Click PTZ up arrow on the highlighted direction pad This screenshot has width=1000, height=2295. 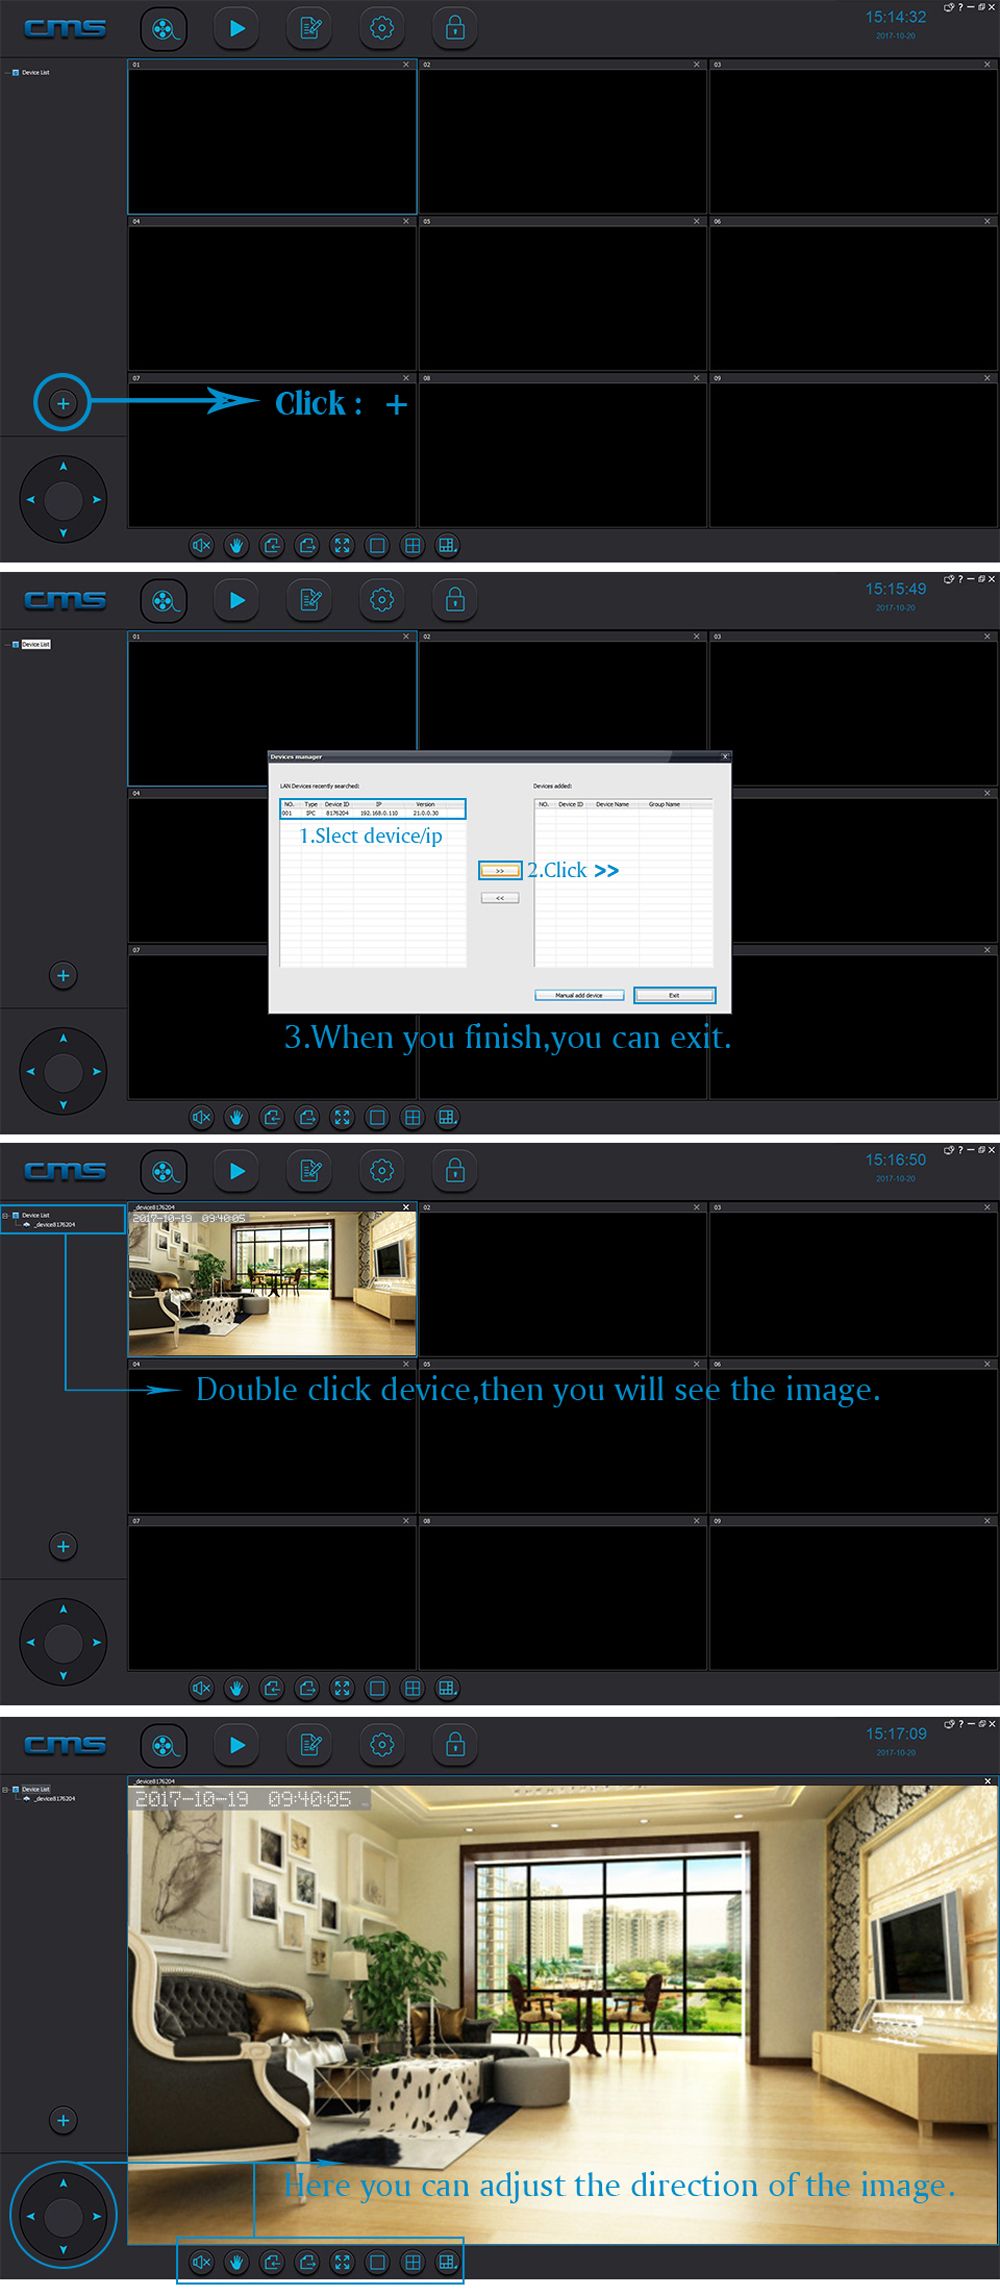[x=63, y=2183]
